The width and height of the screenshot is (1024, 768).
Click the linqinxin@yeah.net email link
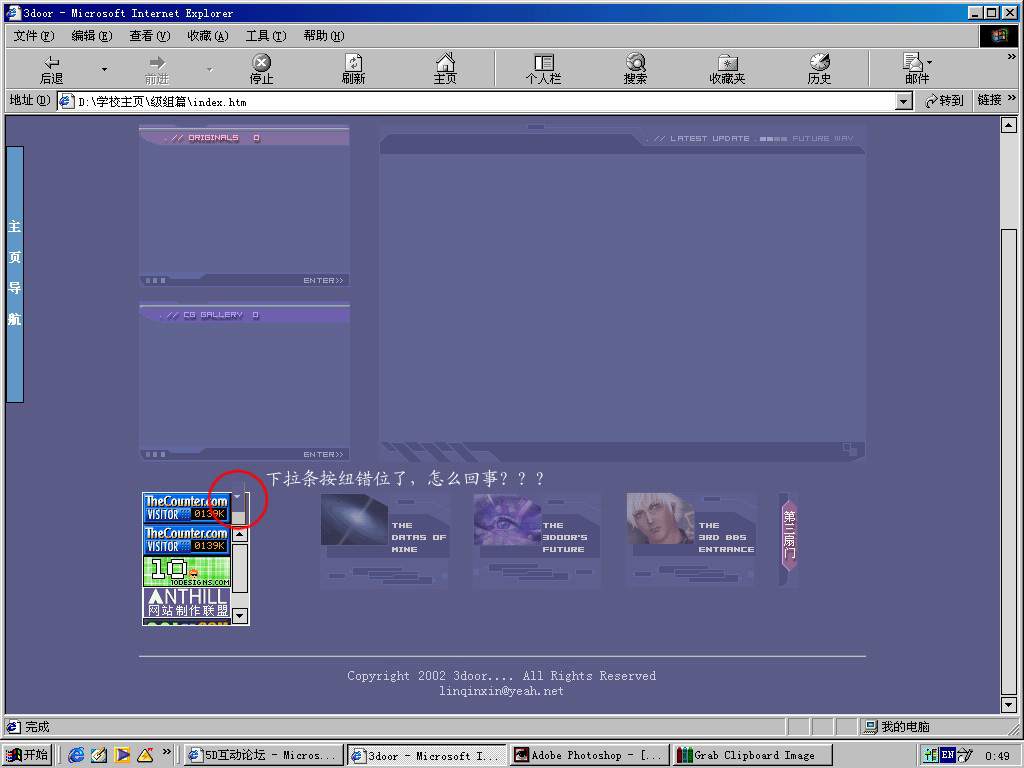[x=501, y=691]
